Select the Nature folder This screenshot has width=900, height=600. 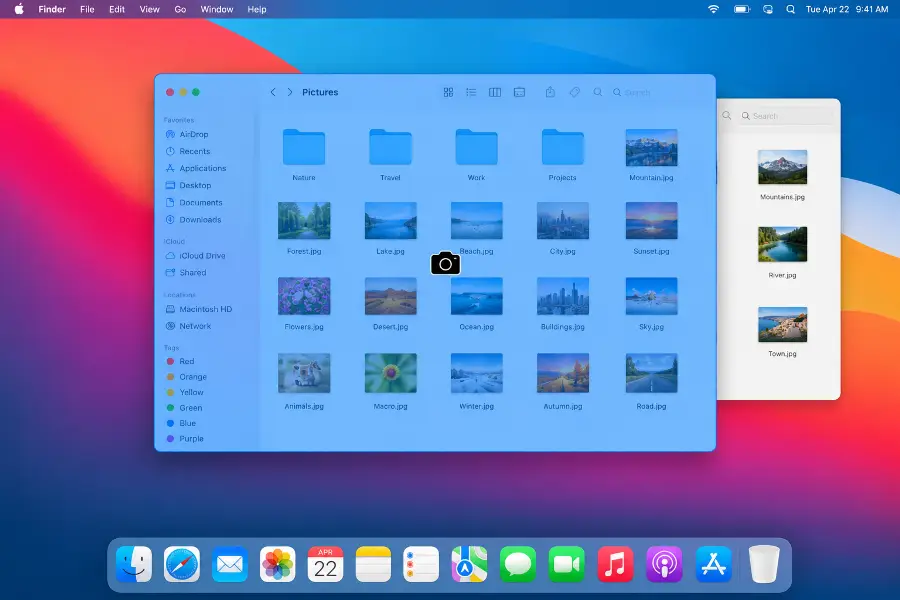304,147
